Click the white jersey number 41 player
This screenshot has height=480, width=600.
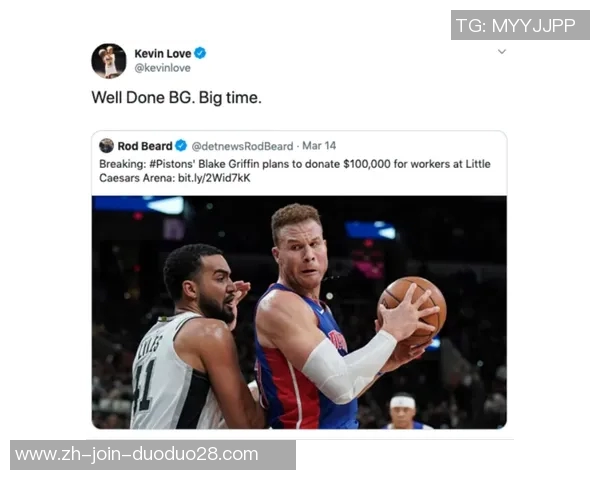tap(191, 337)
